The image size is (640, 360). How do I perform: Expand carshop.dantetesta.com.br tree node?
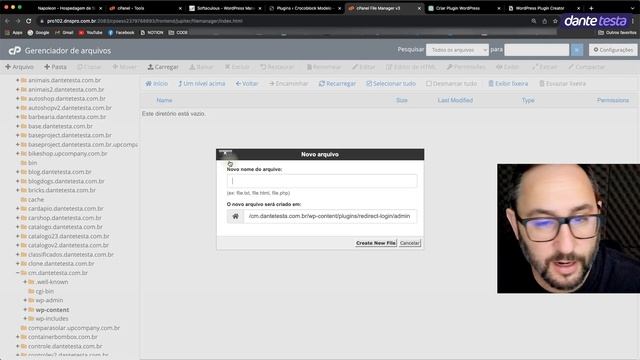tap(18, 218)
